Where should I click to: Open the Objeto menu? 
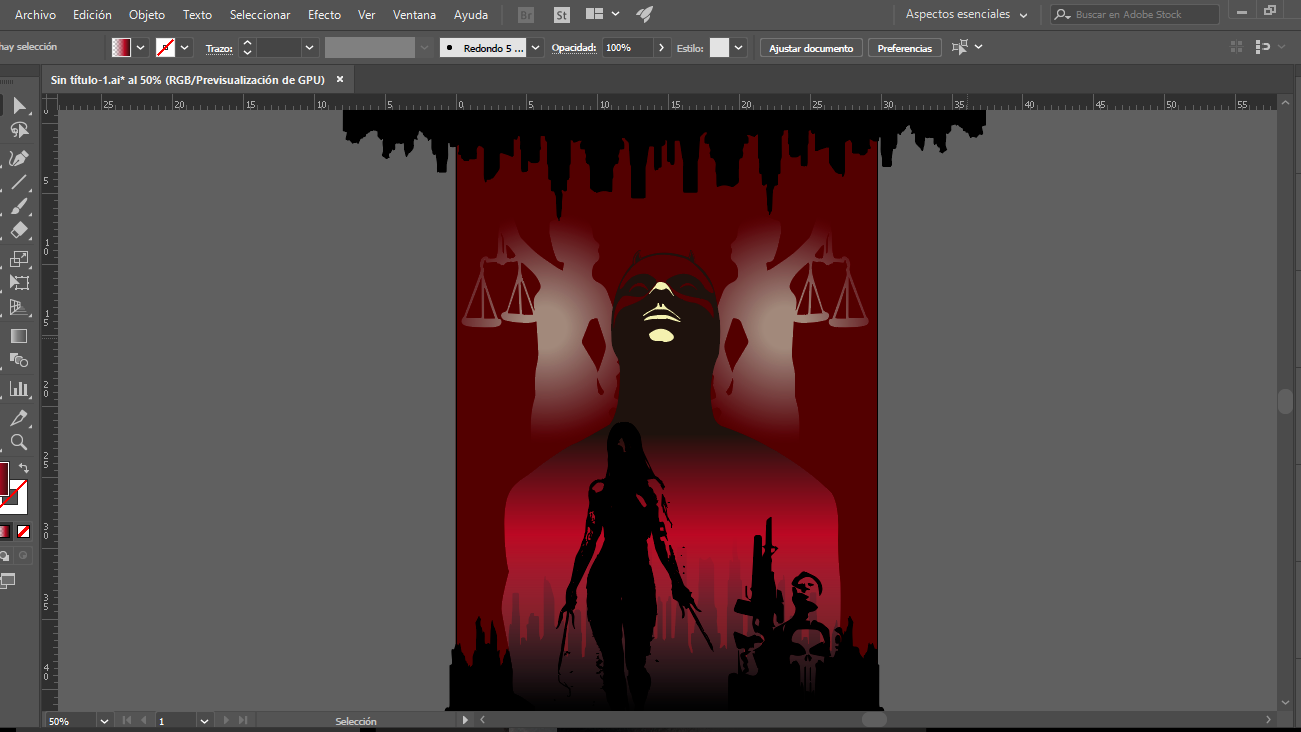coord(147,15)
